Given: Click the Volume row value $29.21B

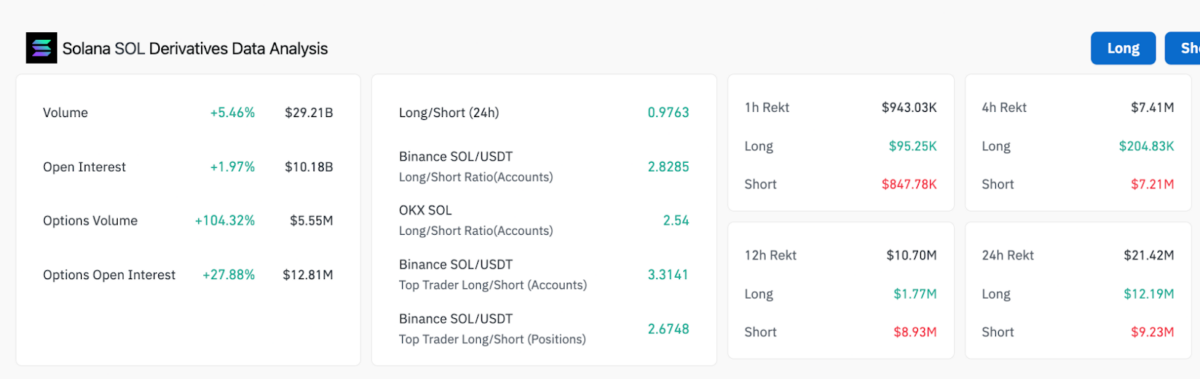Looking at the screenshot, I should coord(308,113).
